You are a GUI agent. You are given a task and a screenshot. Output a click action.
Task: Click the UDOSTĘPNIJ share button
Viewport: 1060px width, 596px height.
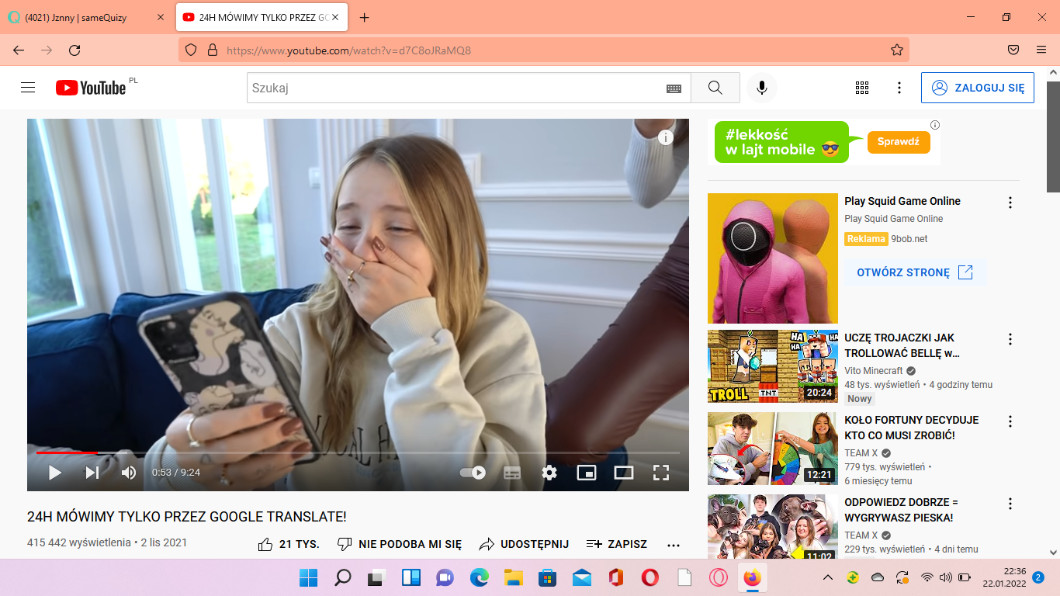524,544
